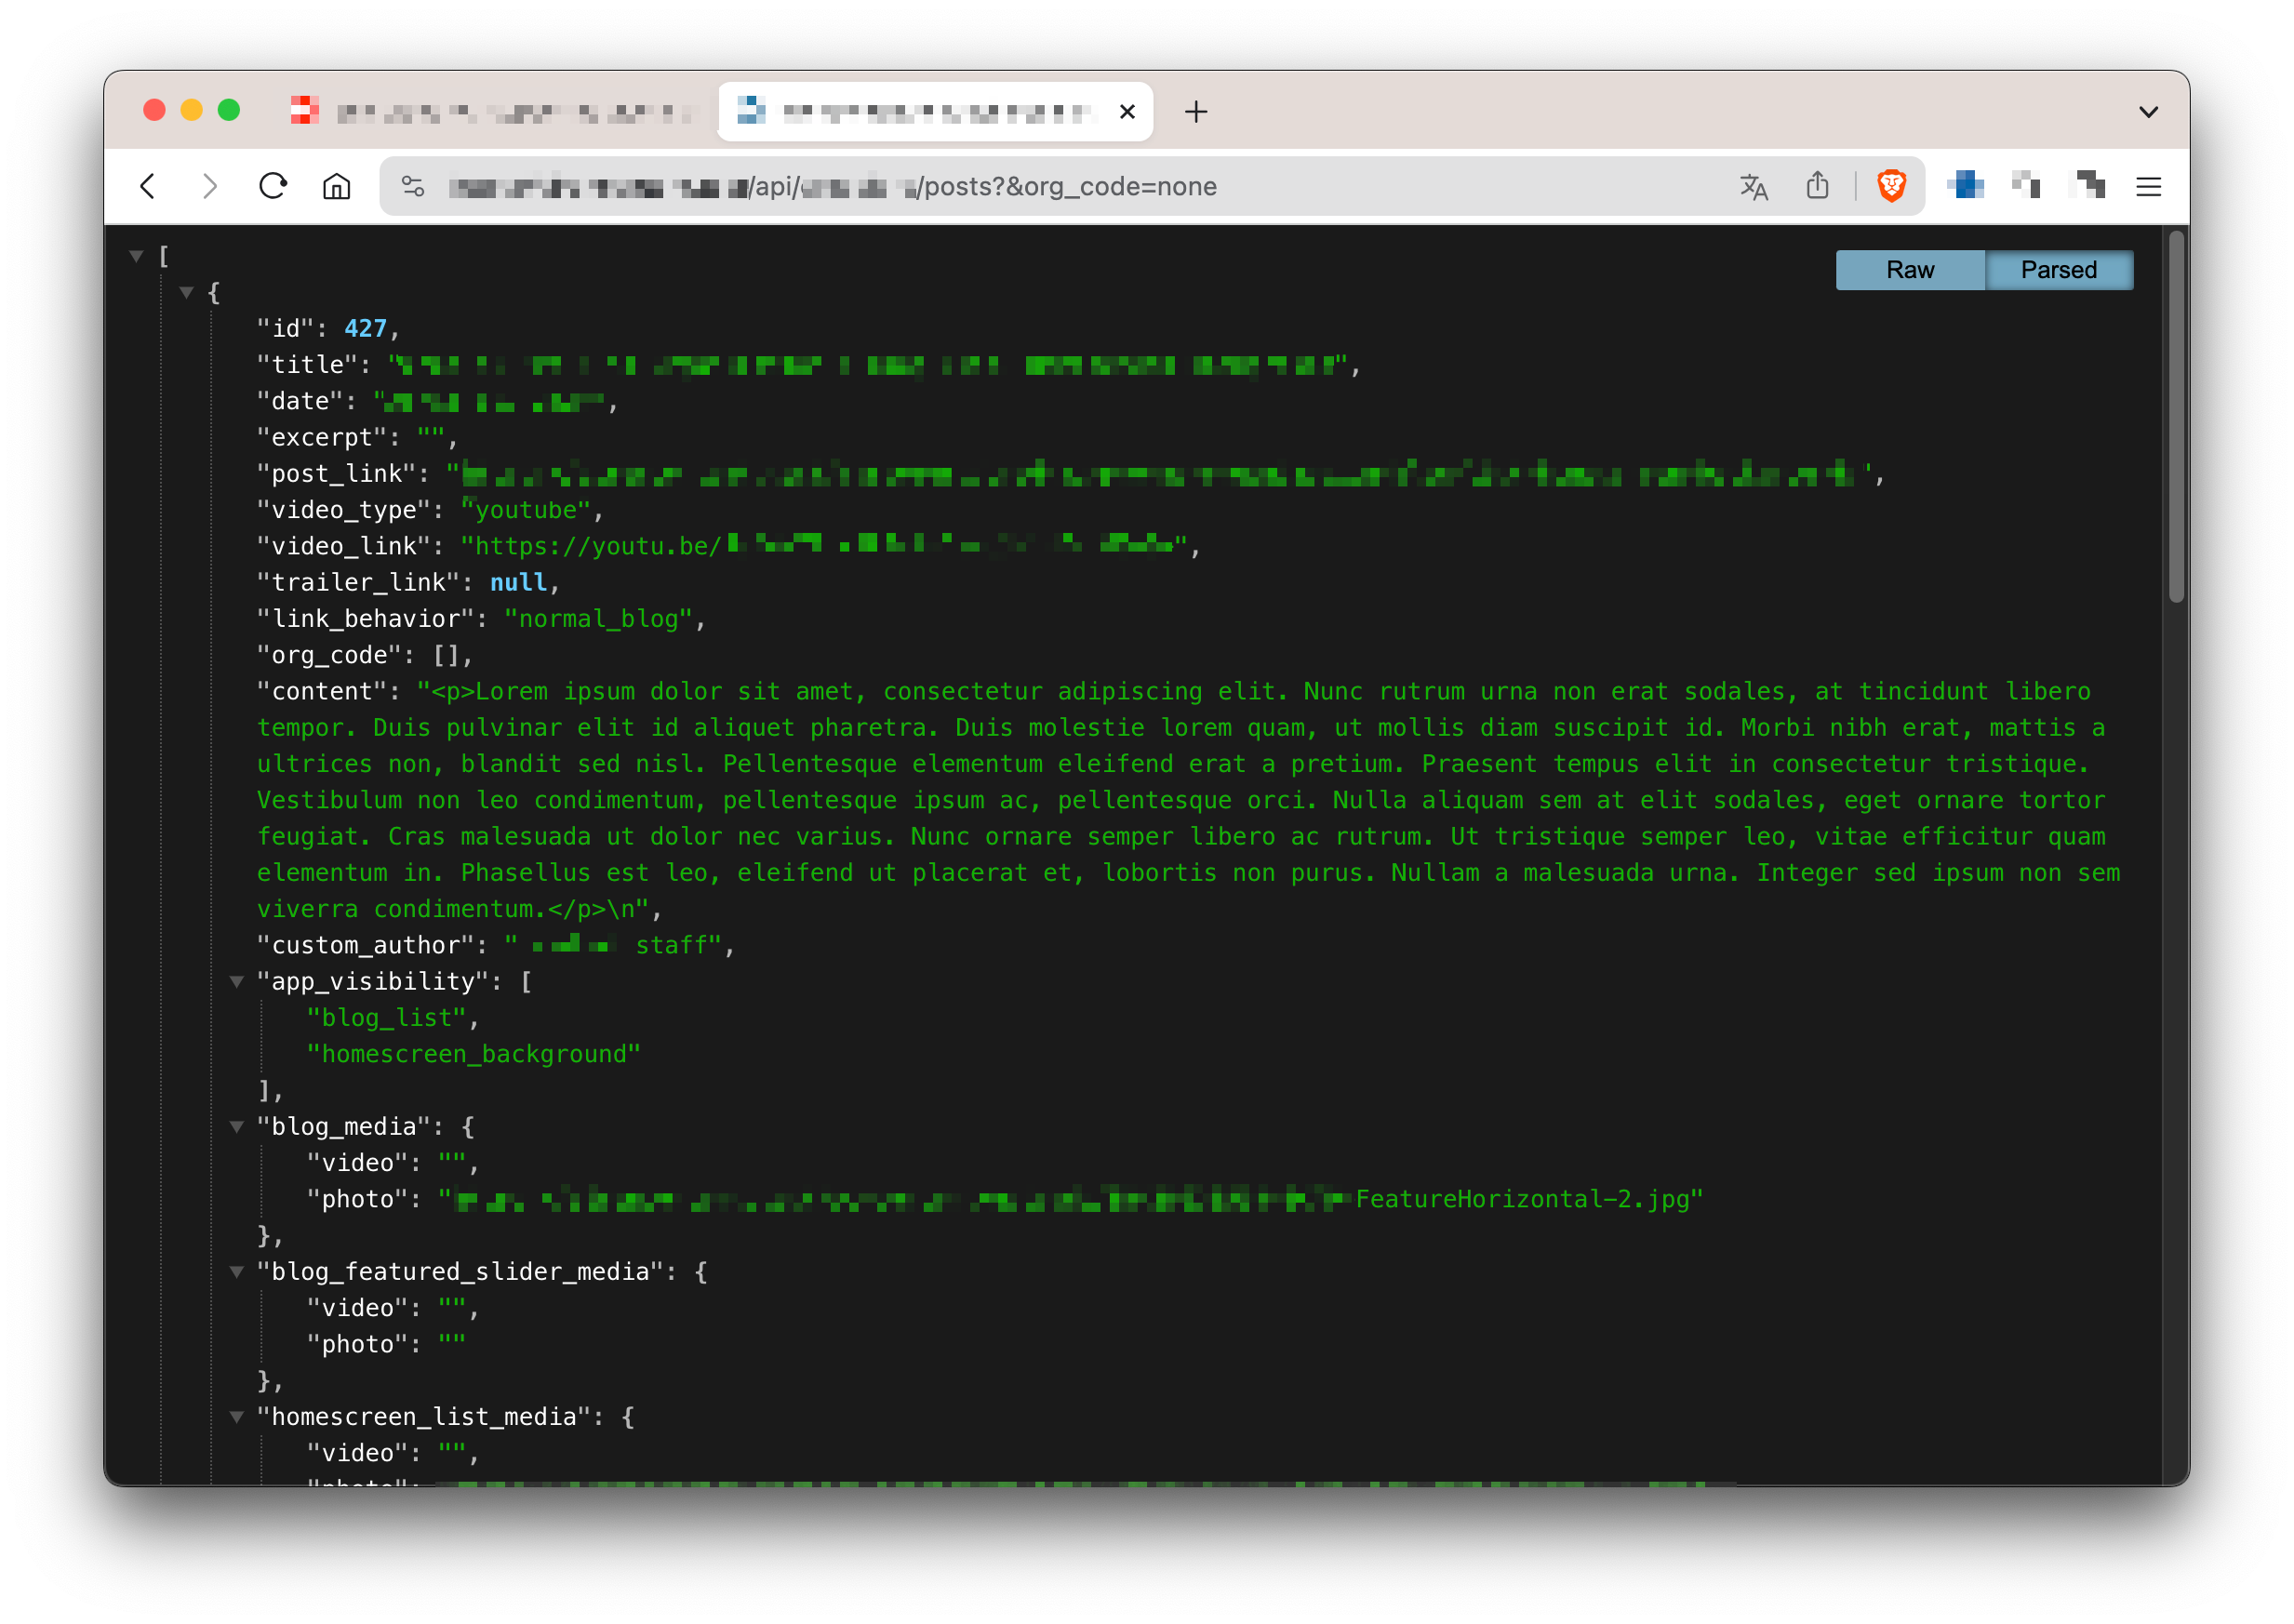2294x1624 pixels.
Task: Collapse the root JSON array
Action: [136, 255]
